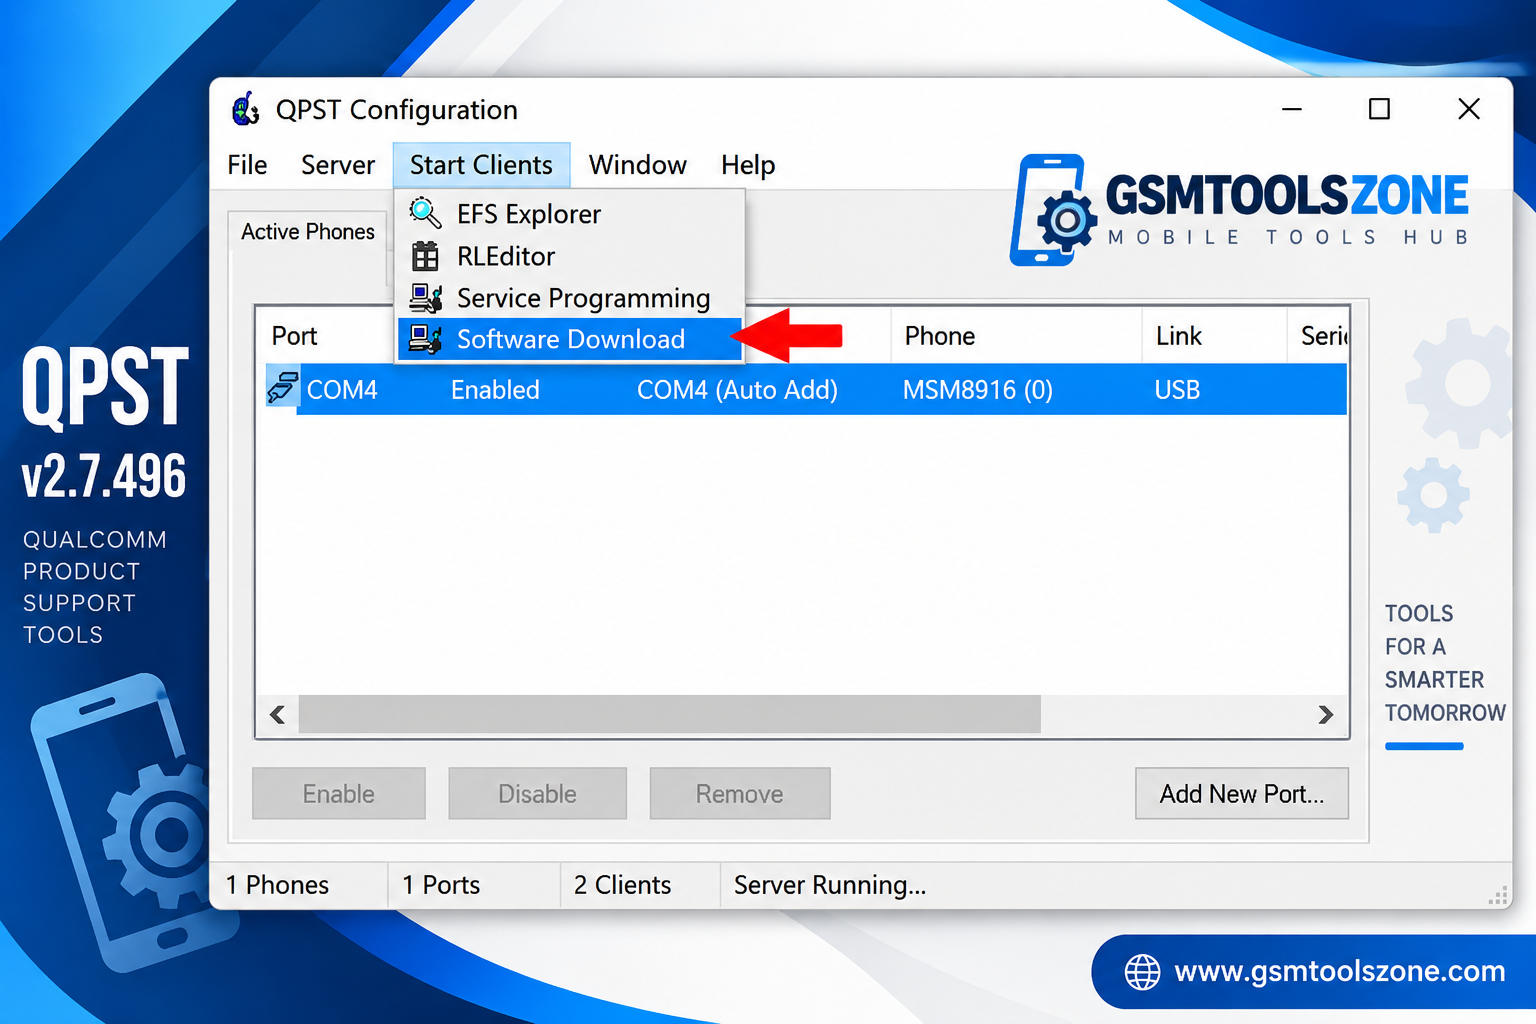Close the Start Clients menu

(481, 165)
